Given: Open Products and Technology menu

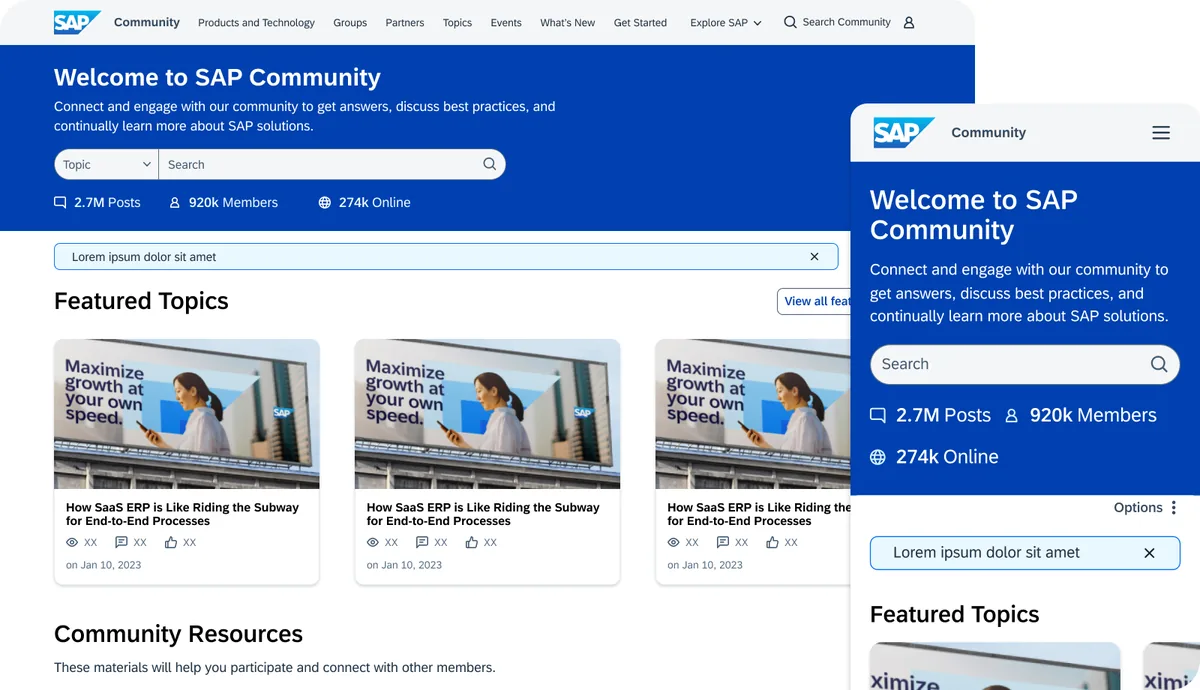Looking at the screenshot, I should coord(256,22).
